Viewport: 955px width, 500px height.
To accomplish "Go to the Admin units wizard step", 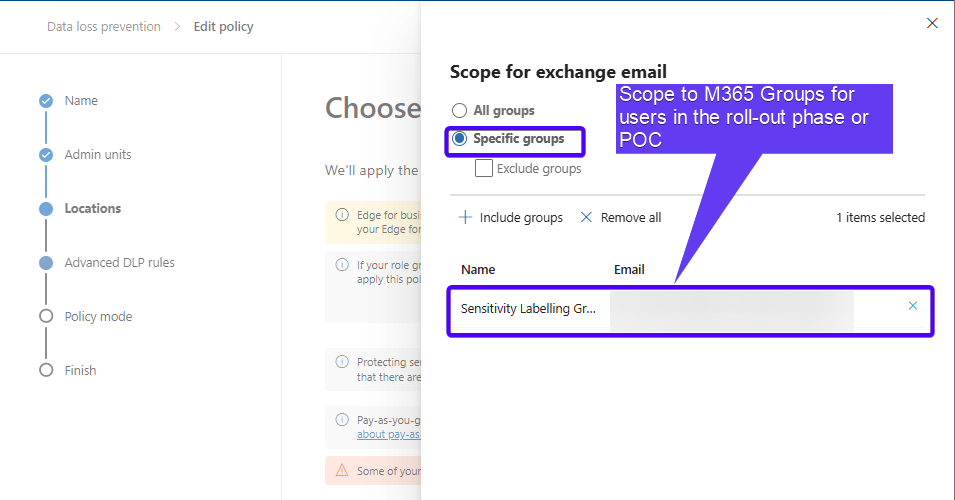I will coord(98,155).
